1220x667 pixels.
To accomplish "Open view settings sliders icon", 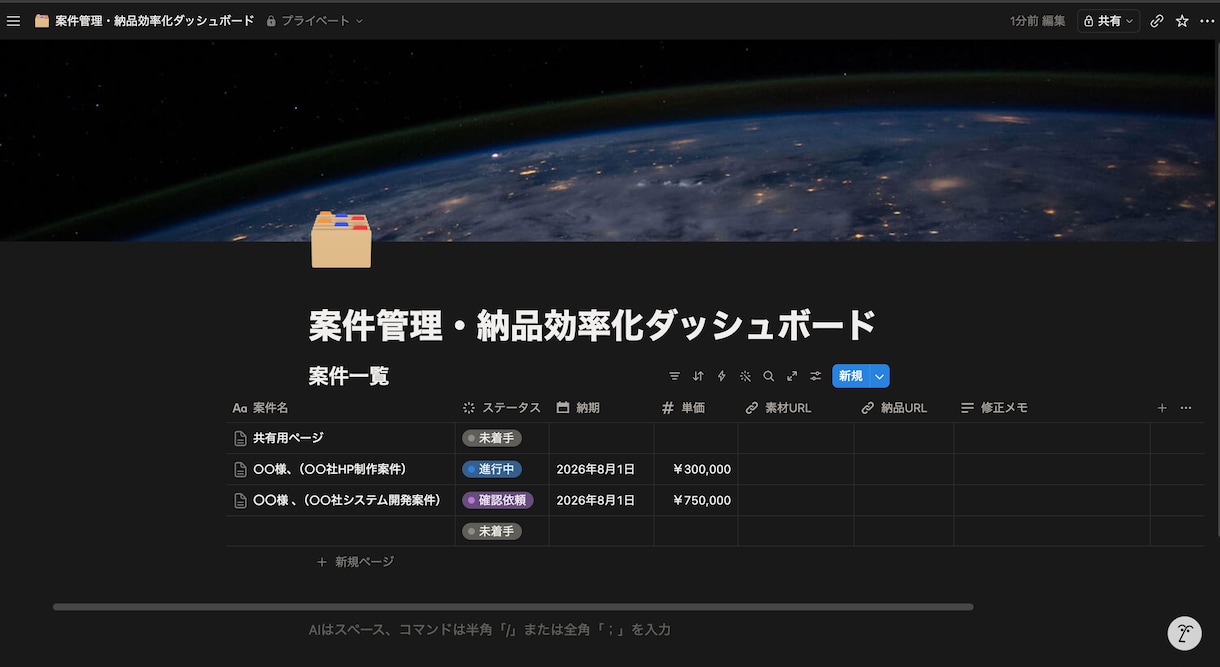I will point(815,376).
